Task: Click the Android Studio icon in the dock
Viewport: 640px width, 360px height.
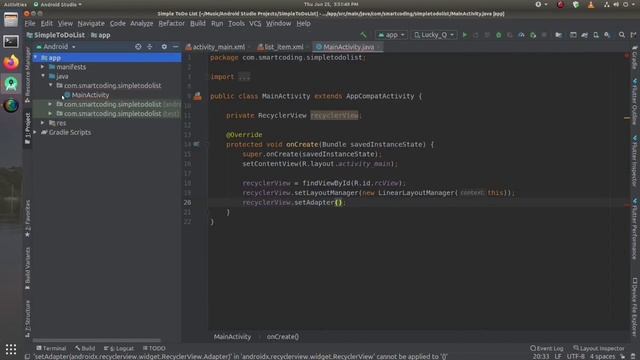Action: click(11, 84)
